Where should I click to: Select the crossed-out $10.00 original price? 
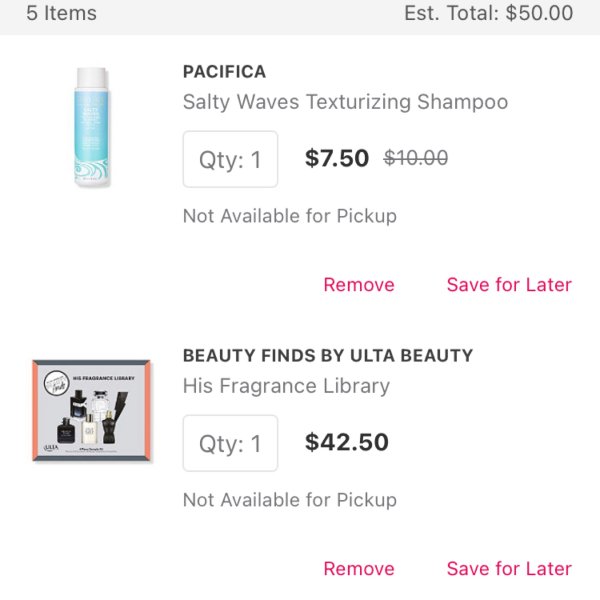(416, 158)
